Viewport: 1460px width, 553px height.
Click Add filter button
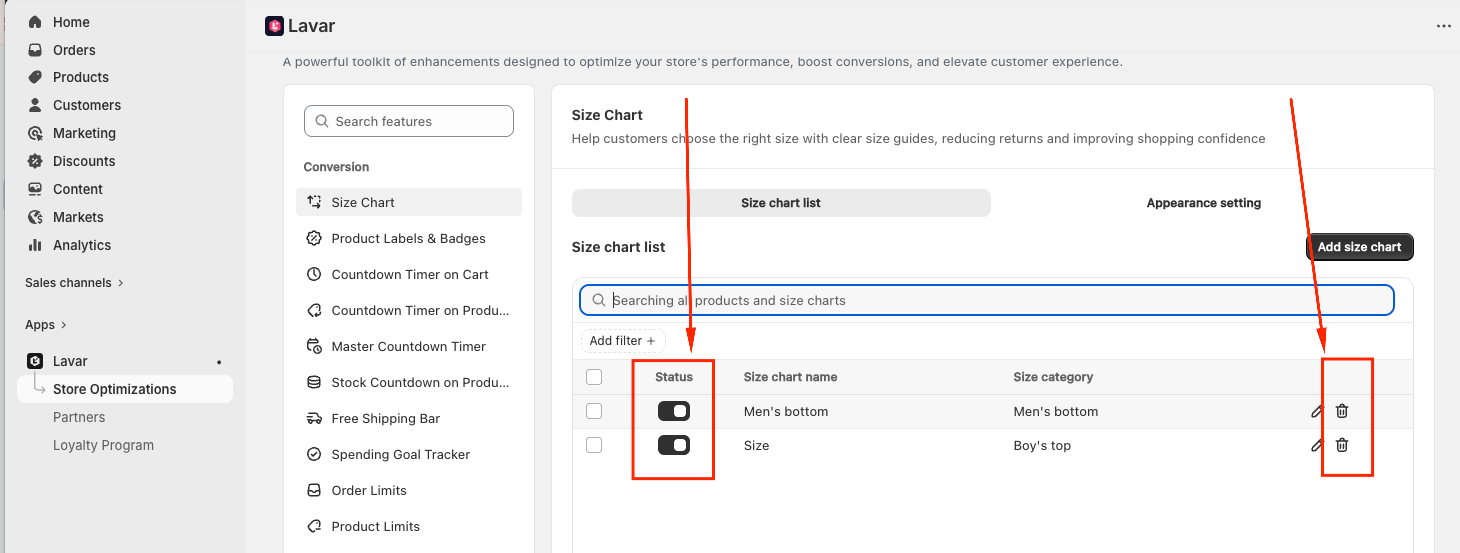pos(623,341)
